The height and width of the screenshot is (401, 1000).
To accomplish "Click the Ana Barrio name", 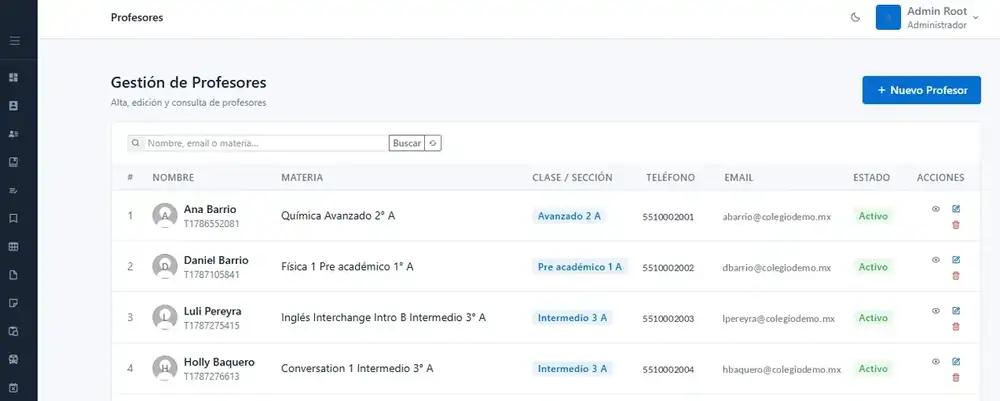I will point(210,210).
